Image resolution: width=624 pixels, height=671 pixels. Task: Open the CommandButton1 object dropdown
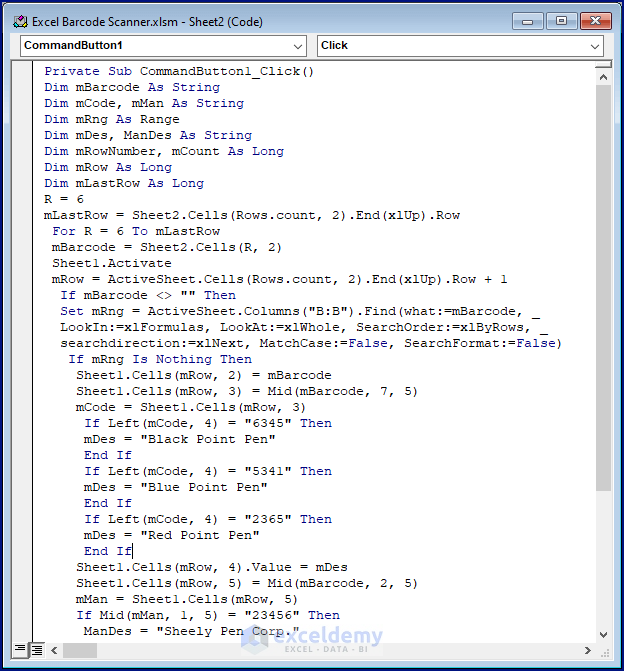point(163,46)
